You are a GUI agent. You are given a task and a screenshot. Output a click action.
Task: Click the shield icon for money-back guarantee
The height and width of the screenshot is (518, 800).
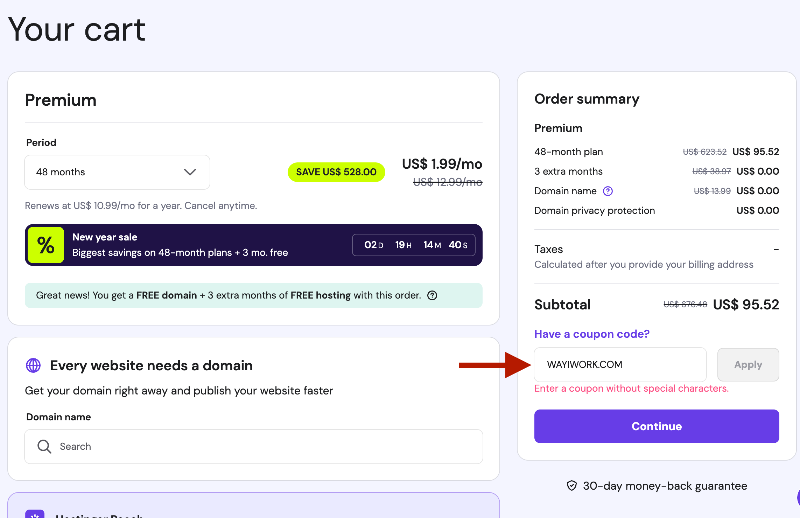[572, 486]
